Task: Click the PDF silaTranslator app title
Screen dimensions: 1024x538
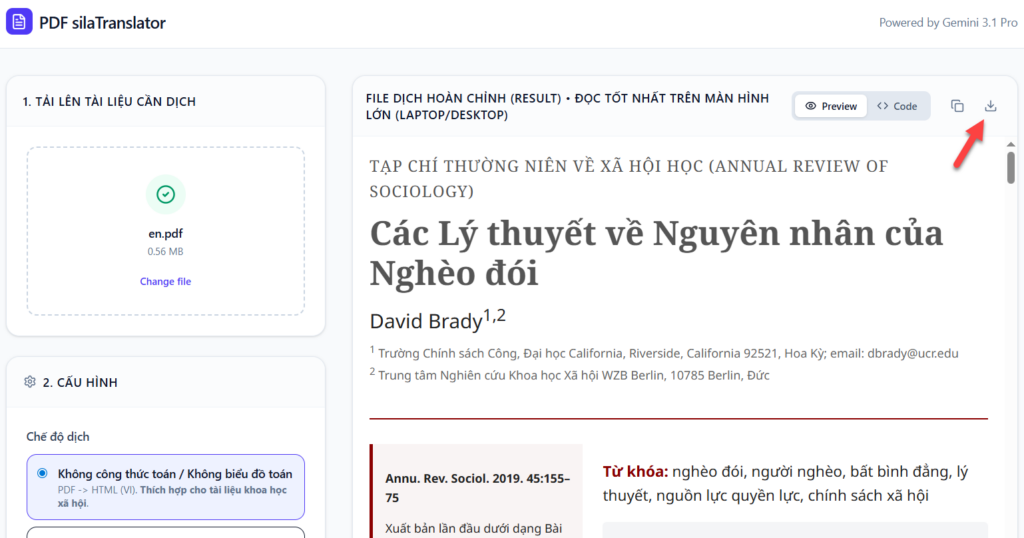Action: coord(103,23)
